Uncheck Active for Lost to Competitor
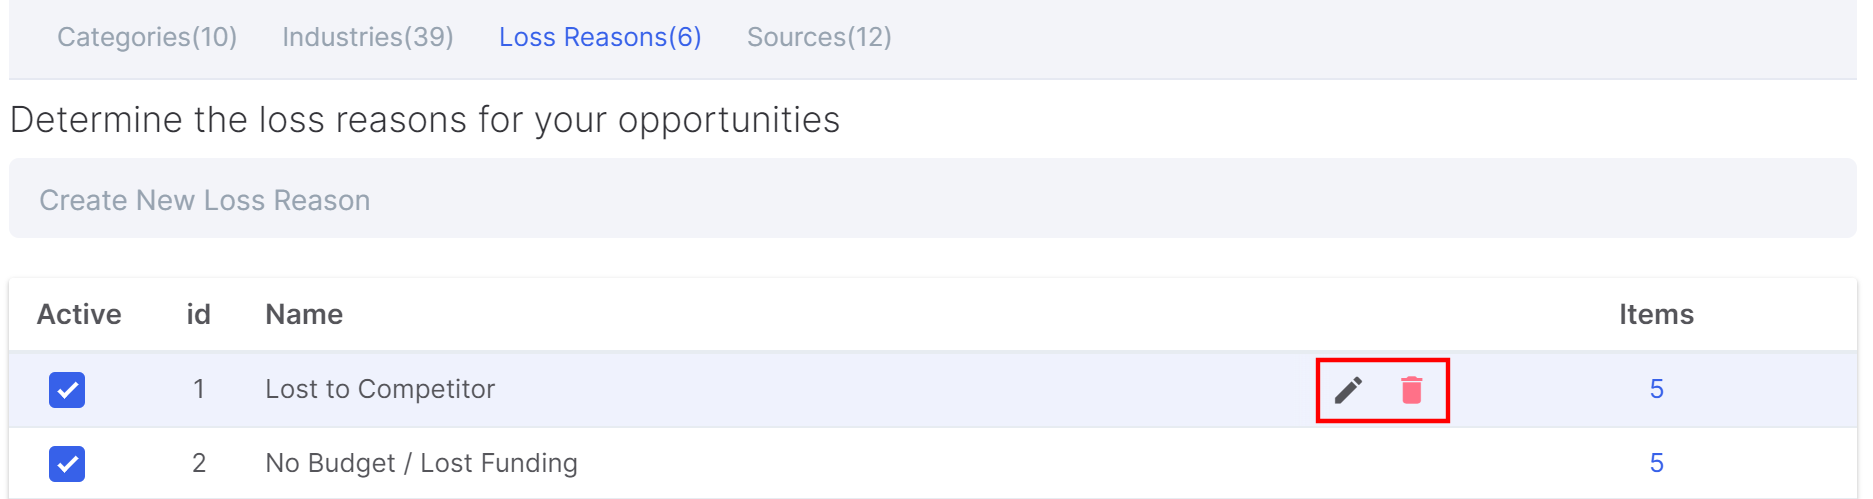The width and height of the screenshot is (1873, 499). 67,390
